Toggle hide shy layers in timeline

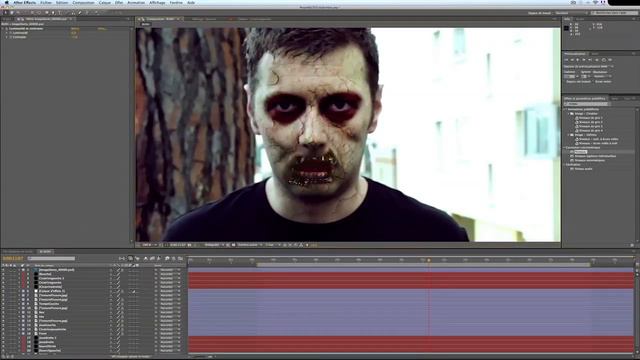point(146,258)
